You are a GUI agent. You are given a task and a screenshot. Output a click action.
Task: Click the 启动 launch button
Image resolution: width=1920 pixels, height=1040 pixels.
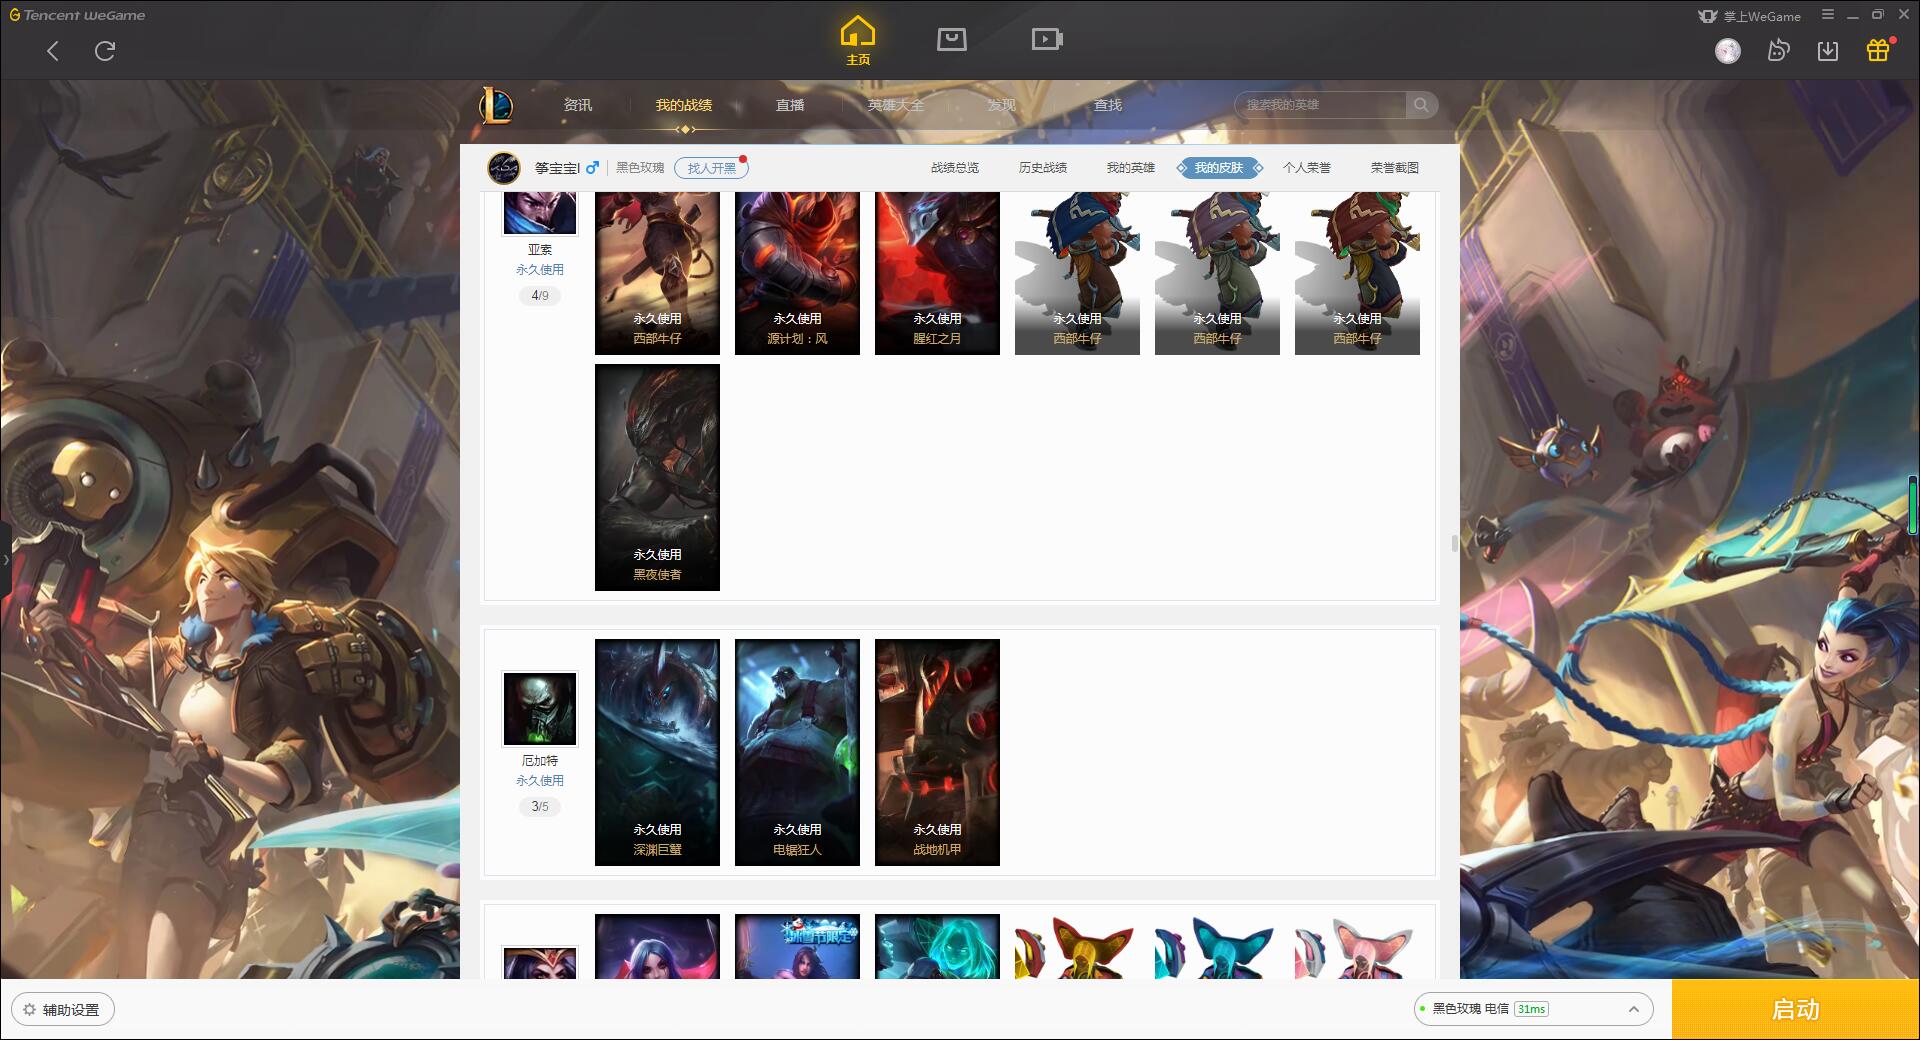pos(1796,1010)
